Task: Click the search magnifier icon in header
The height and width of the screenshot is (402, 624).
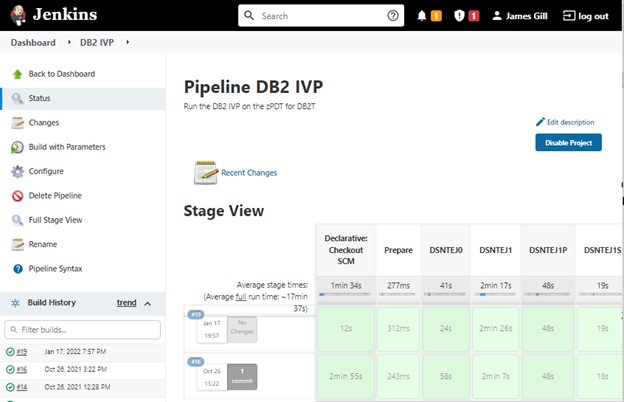Action: pyautogui.click(x=249, y=16)
